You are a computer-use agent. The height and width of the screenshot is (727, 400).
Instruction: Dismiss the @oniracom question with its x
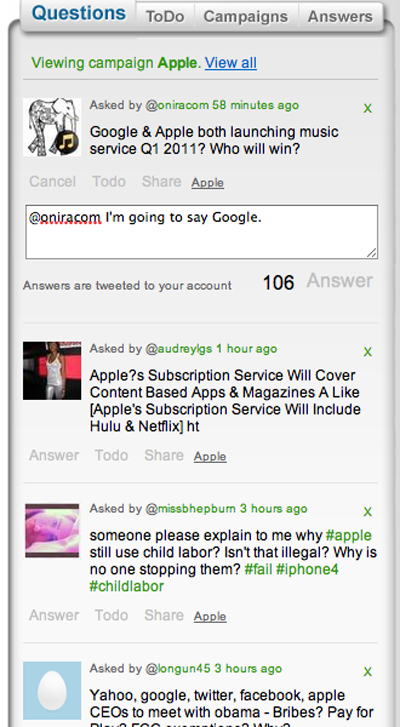tap(368, 108)
